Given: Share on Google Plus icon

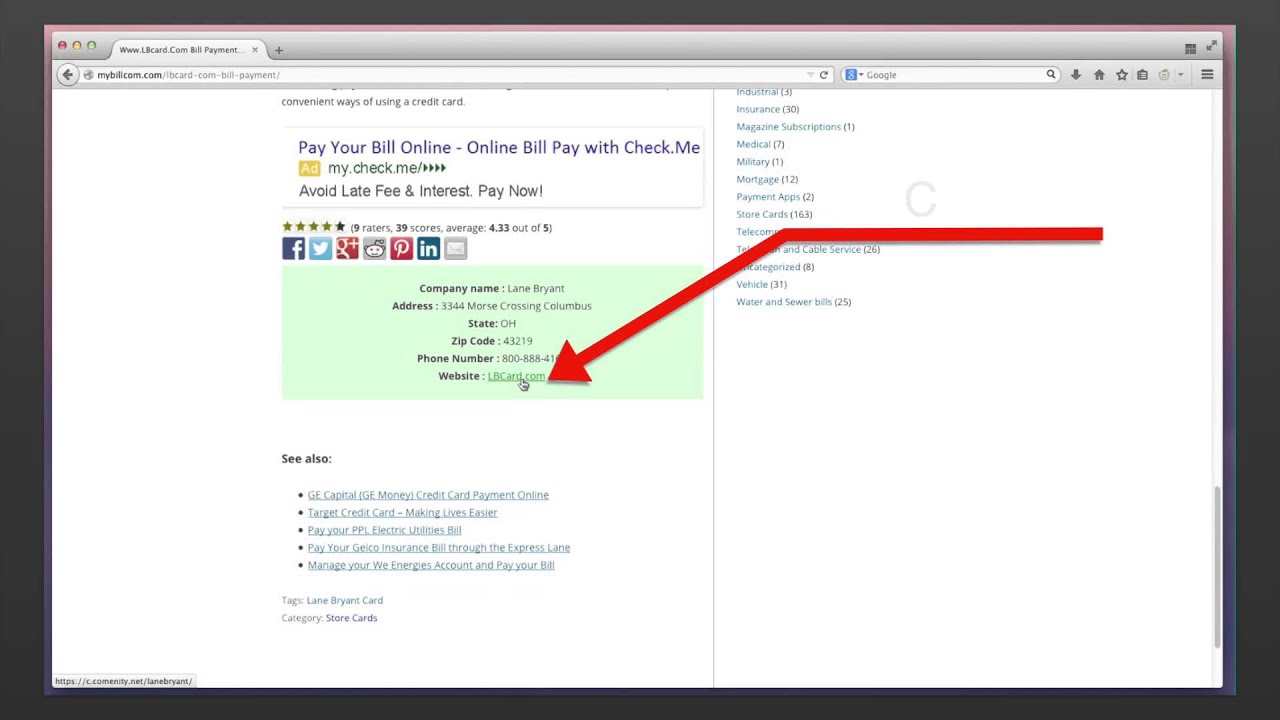Looking at the screenshot, I should [x=347, y=249].
